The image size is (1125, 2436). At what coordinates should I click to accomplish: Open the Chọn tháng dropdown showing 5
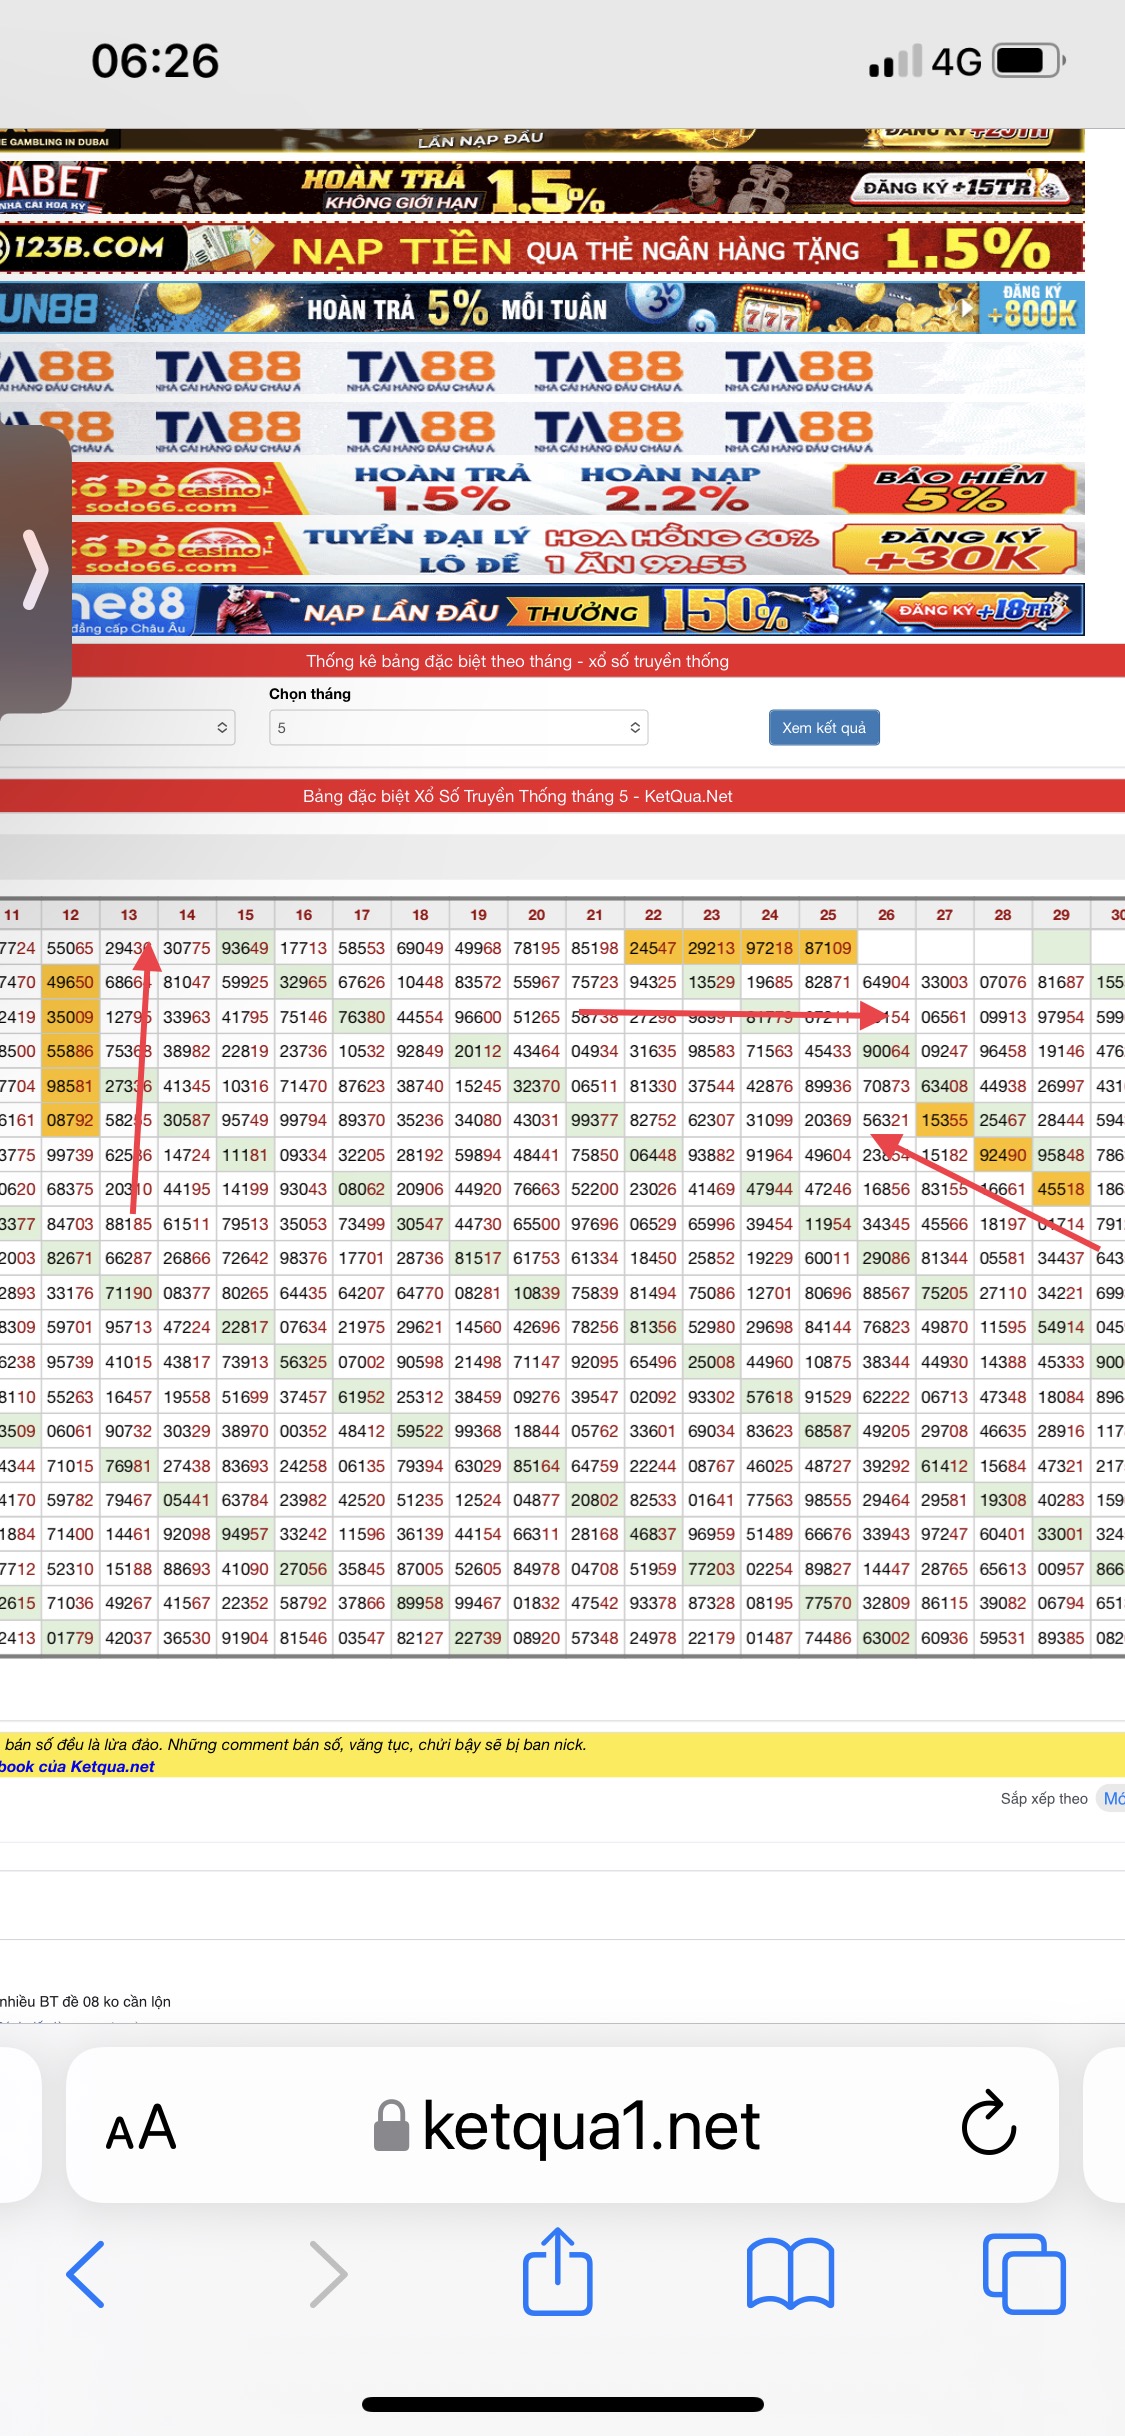pyautogui.click(x=458, y=728)
